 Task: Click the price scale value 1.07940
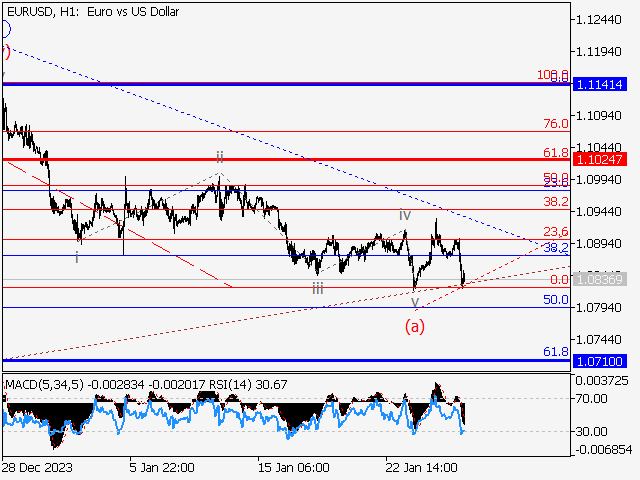click(598, 307)
